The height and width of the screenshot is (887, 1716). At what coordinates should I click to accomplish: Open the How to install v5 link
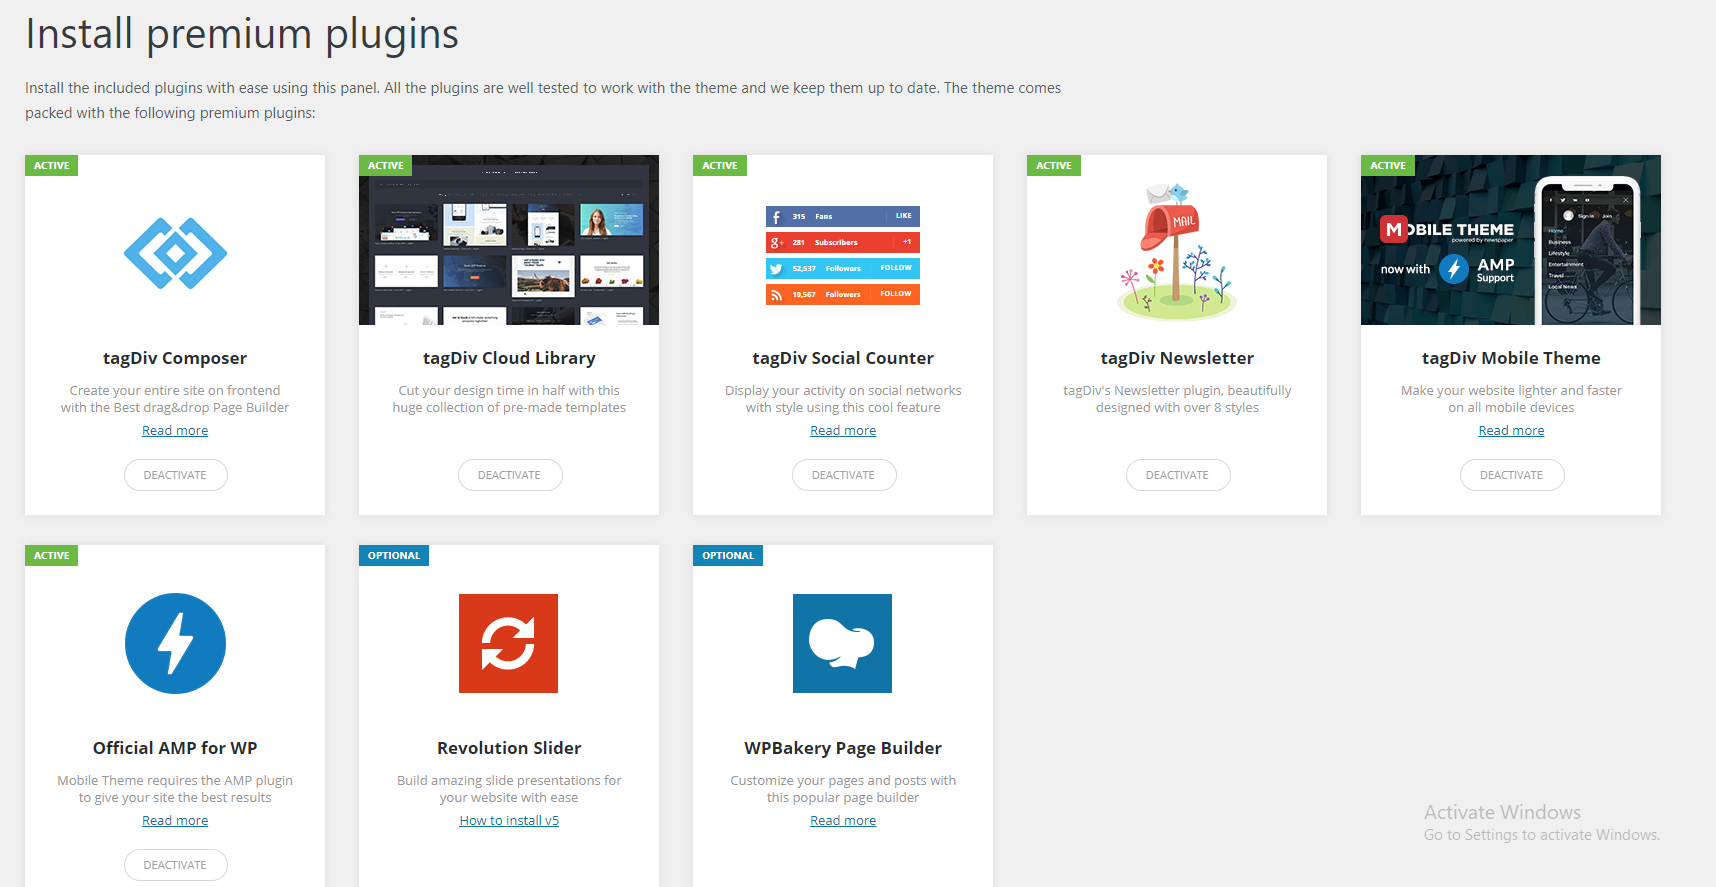coord(509,821)
